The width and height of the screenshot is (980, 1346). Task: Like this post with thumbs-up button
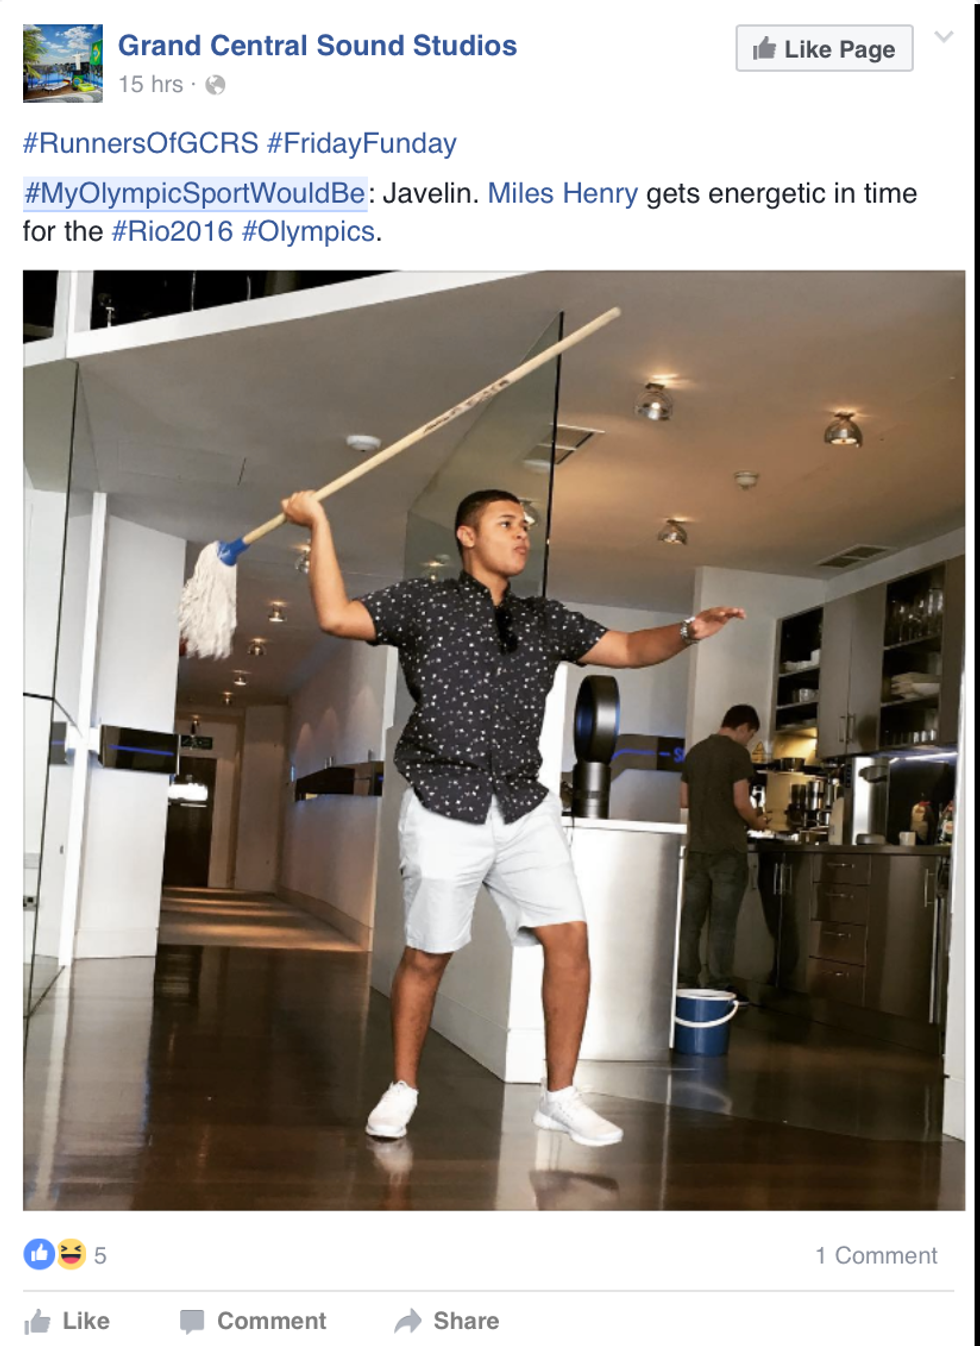tap(67, 1321)
